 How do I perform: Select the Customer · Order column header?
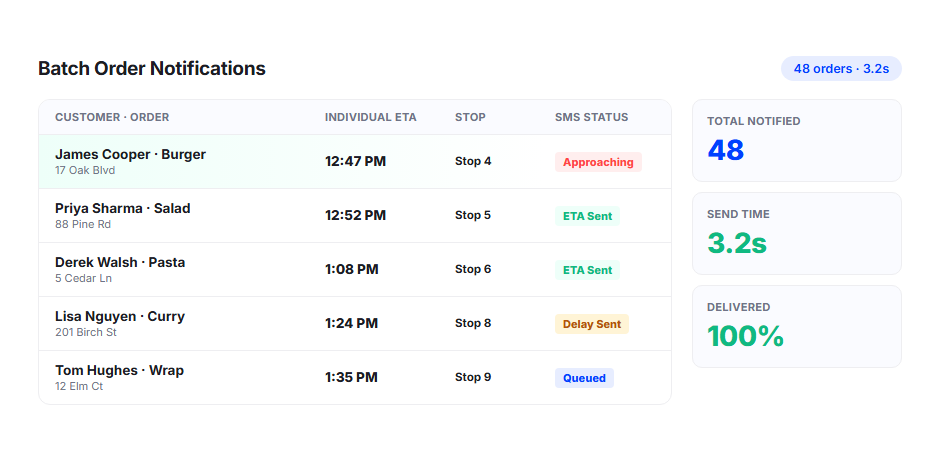pyautogui.click(x=112, y=117)
